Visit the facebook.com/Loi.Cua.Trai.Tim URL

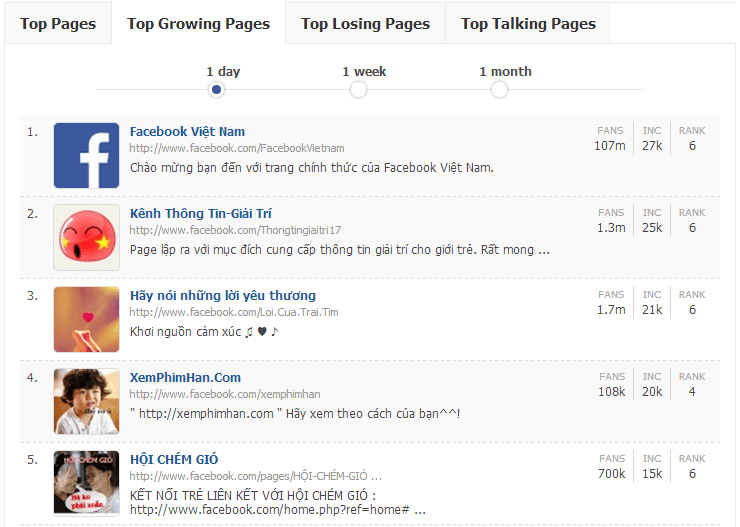point(234,312)
